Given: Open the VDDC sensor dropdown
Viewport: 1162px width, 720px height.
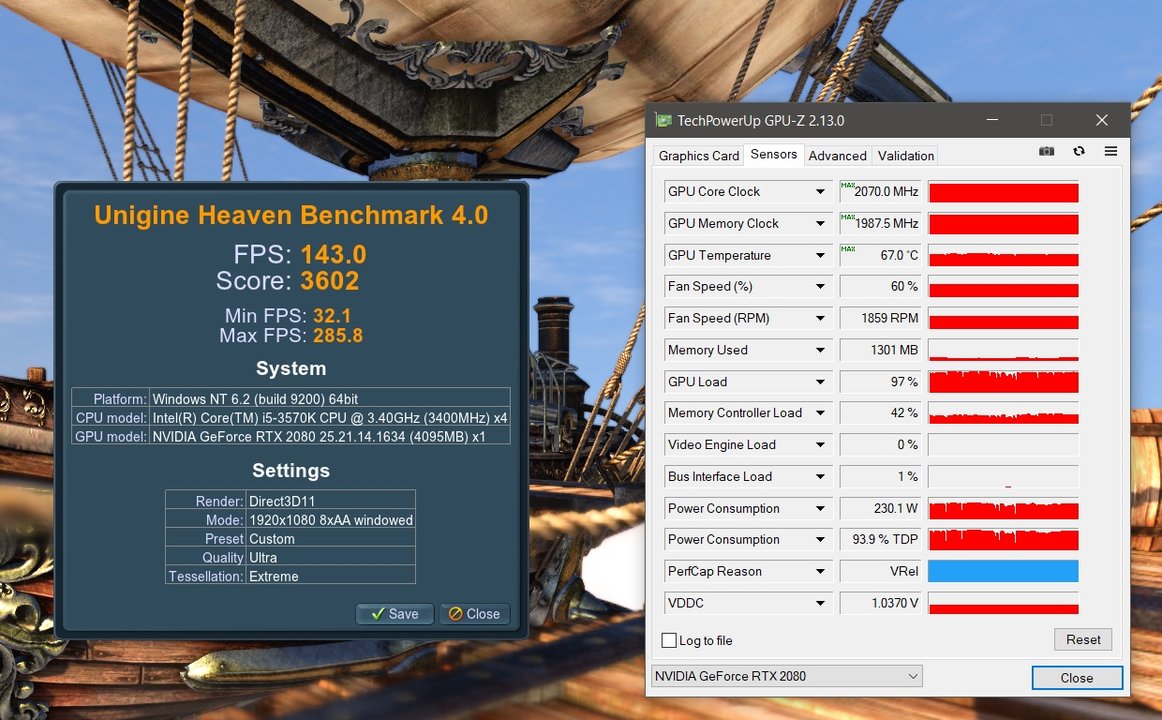Looking at the screenshot, I should point(820,604).
